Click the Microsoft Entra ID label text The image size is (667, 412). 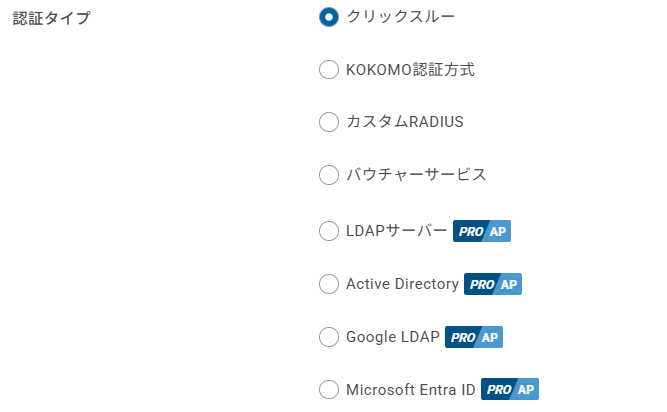tap(411, 389)
